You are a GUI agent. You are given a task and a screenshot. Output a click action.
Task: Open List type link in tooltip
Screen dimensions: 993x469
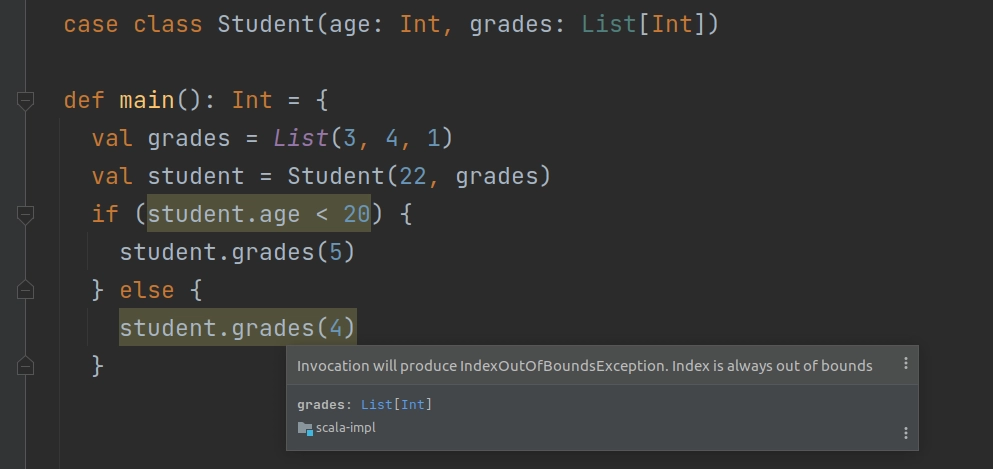tap(377, 404)
